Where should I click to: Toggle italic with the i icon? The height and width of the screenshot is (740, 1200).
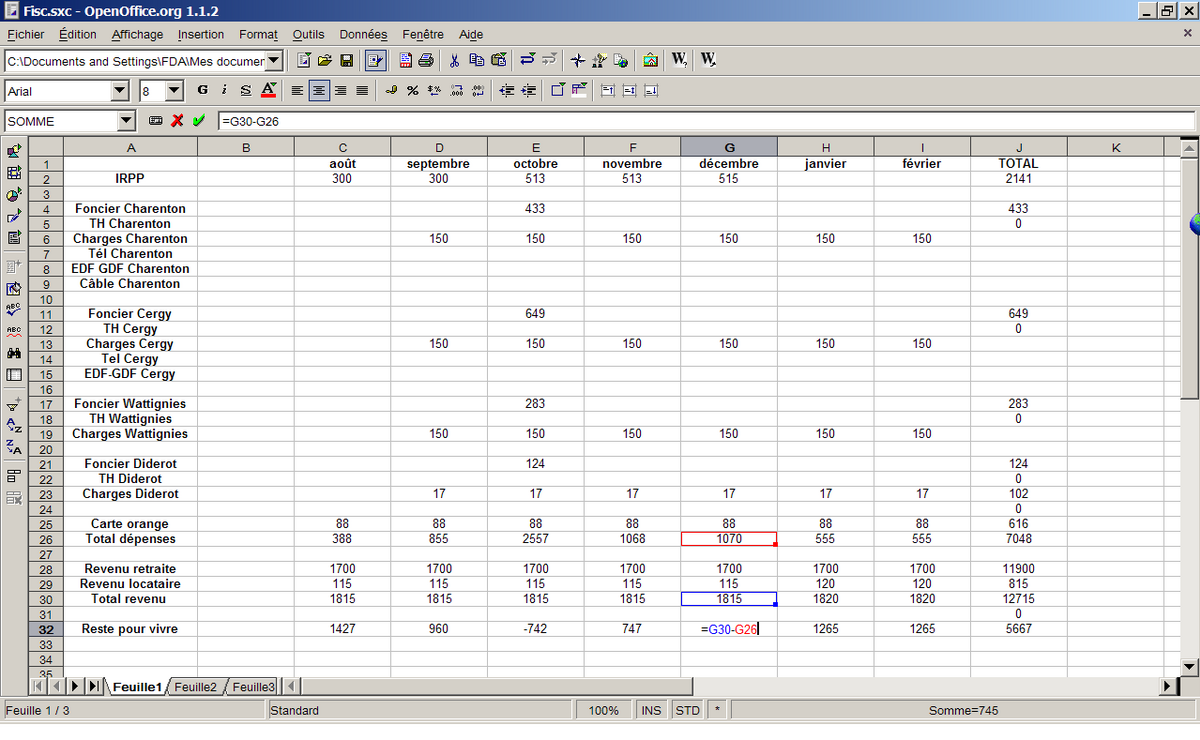224,90
